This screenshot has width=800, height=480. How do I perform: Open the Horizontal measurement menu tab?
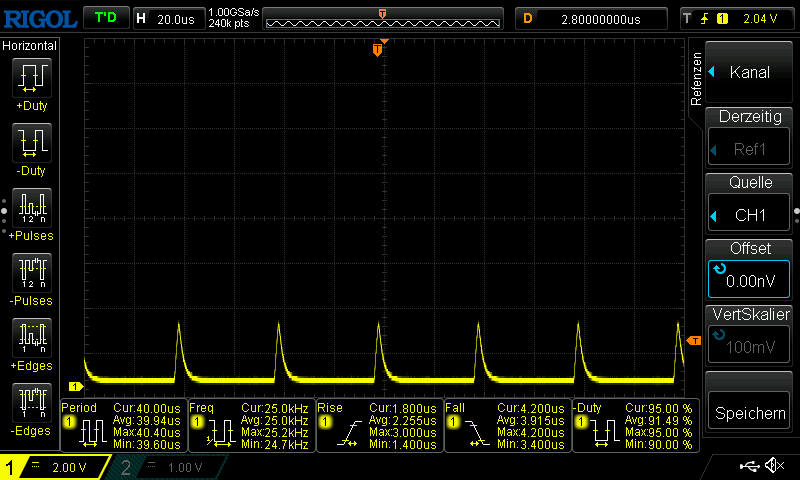(30, 46)
